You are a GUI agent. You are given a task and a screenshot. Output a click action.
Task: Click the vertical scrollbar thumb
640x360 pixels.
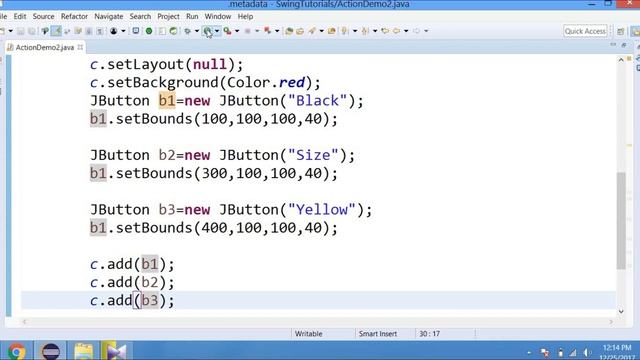click(x=621, y=220)
